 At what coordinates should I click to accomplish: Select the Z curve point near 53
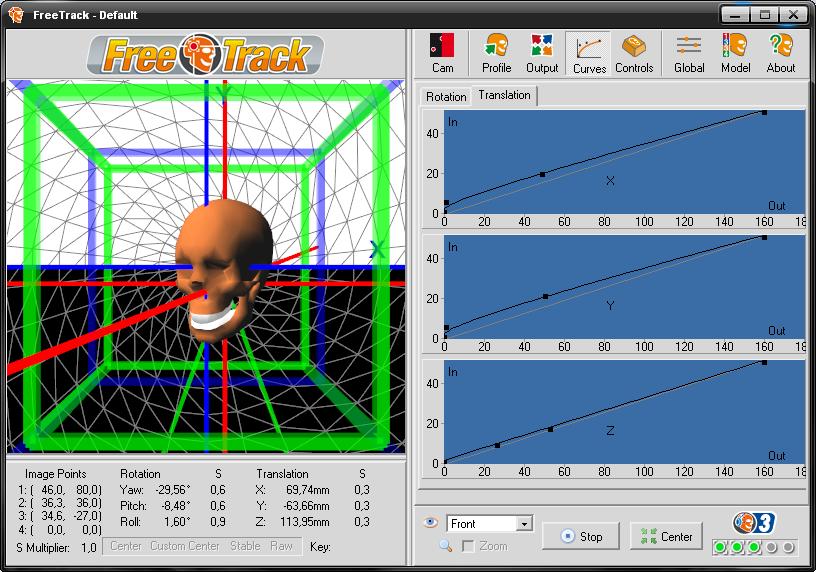tap(550, 429)
